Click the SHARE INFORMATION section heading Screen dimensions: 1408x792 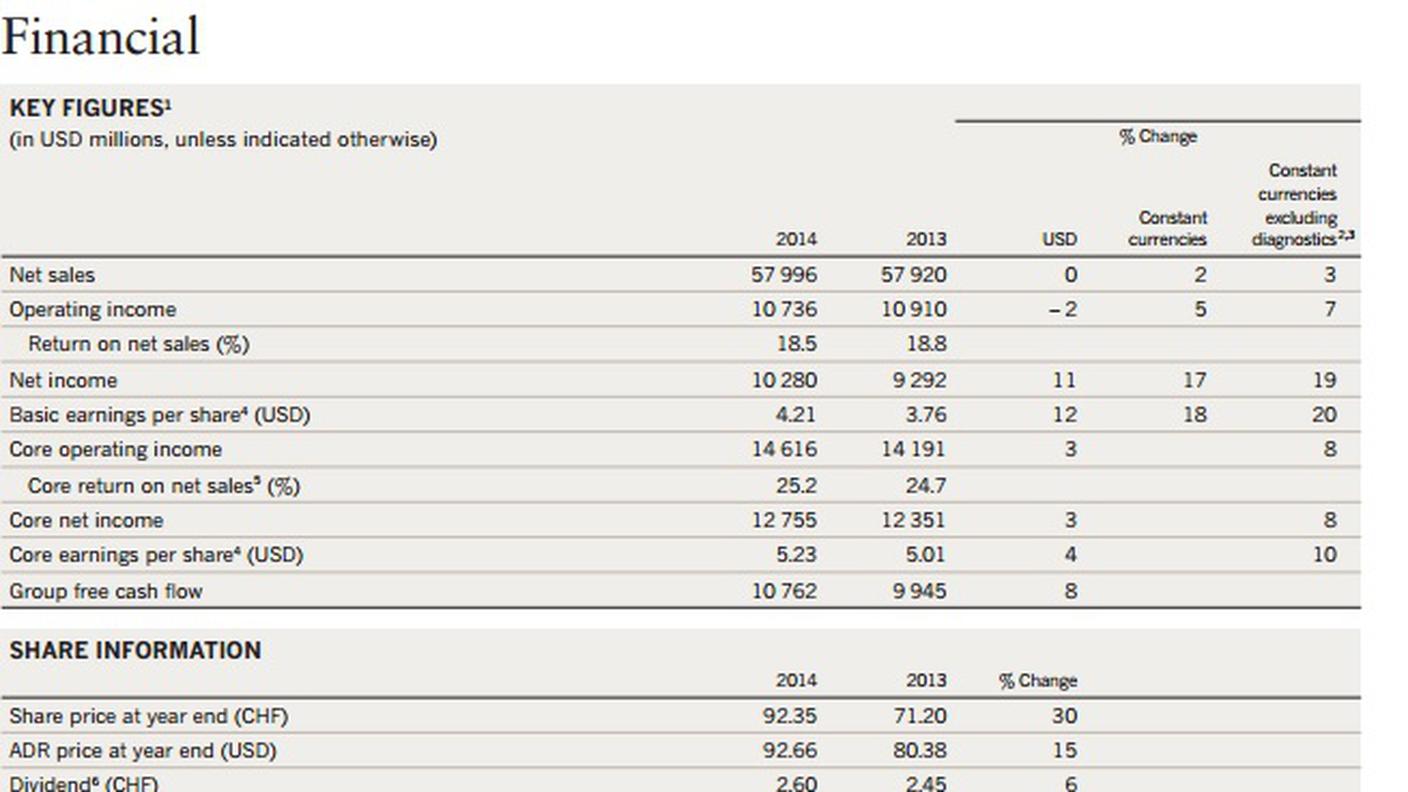coord(135,650)
